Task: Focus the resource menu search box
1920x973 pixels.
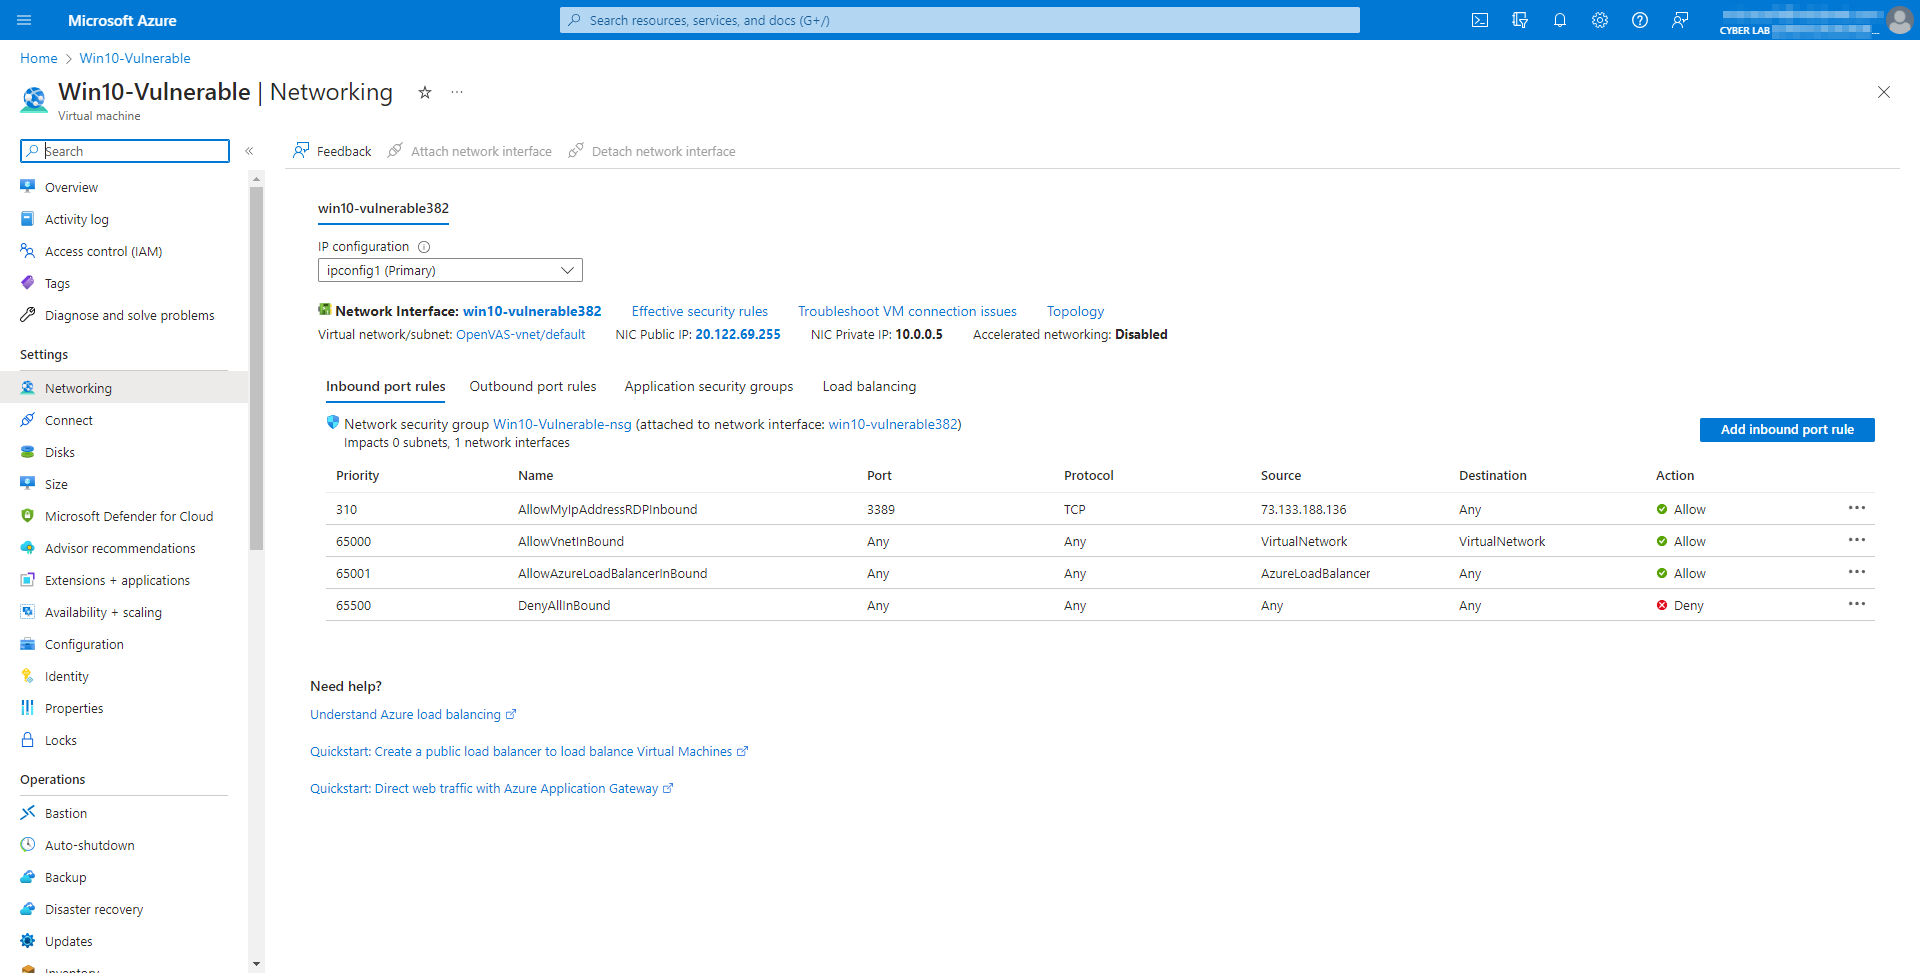Action: [125, 151]
